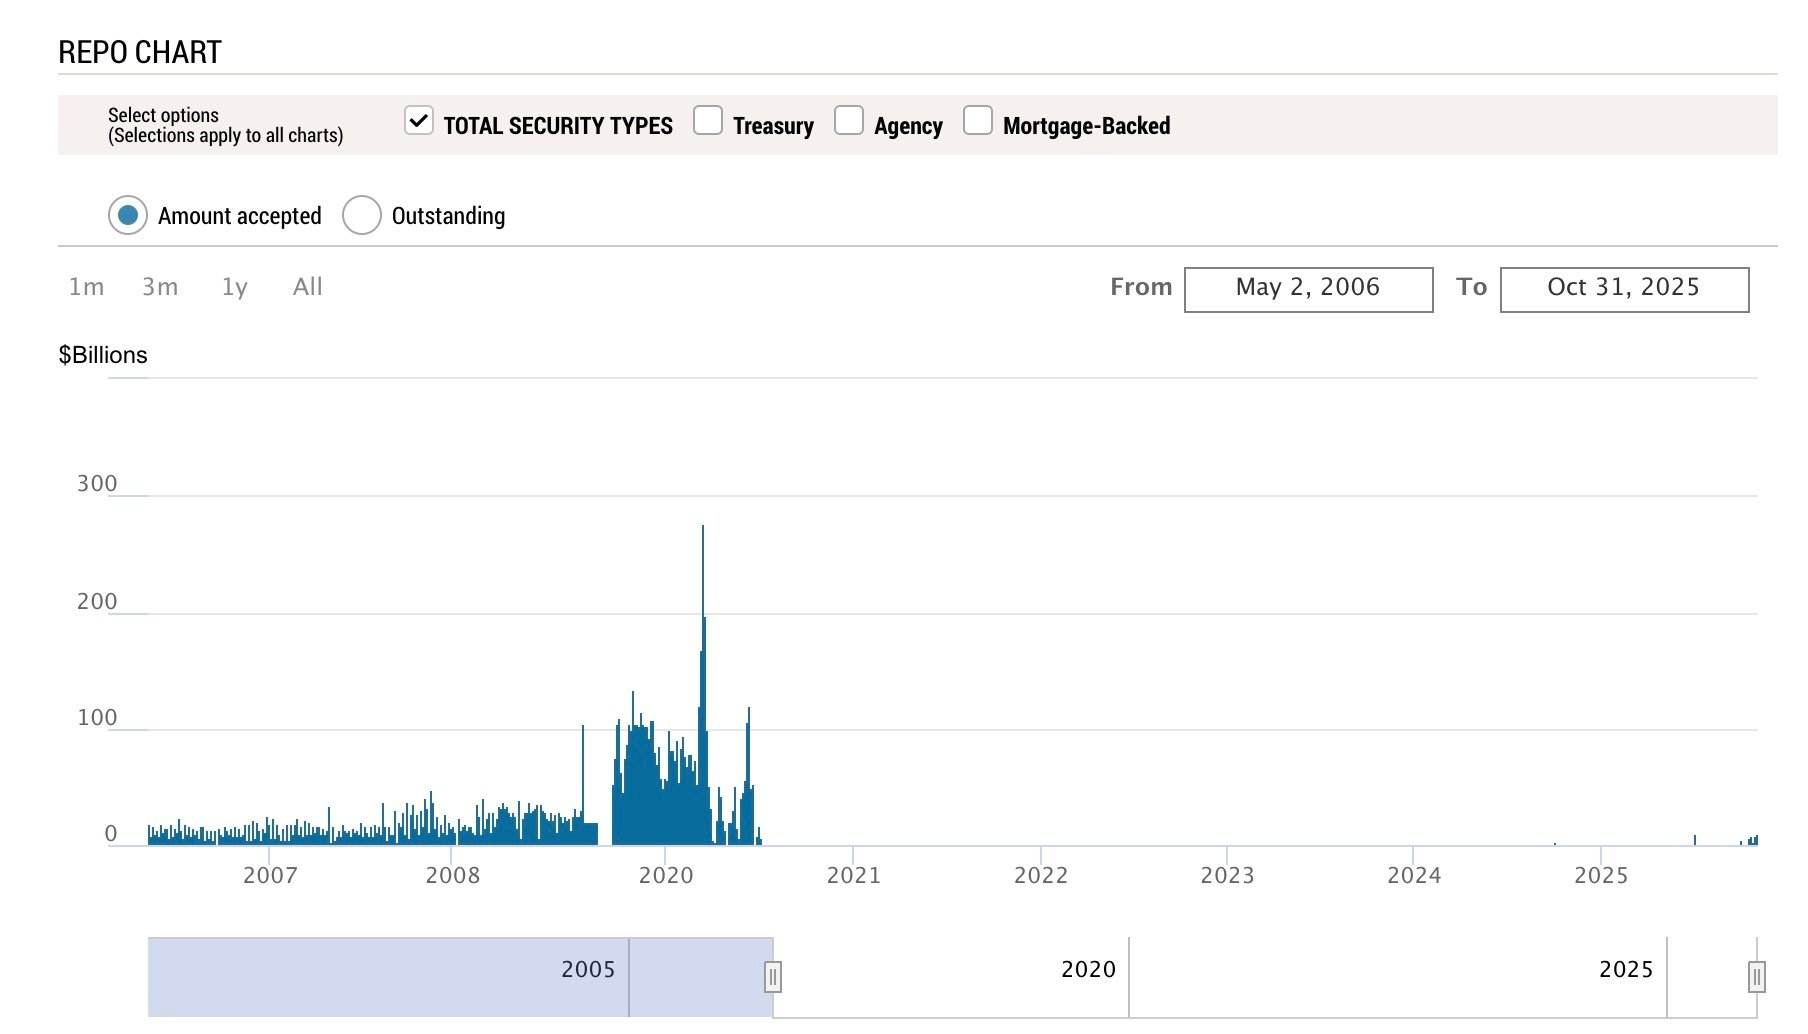The width and height of the screenshot is (1808, 1034).
Task: Choose the 3m range button
Action: tap(160, 287)
